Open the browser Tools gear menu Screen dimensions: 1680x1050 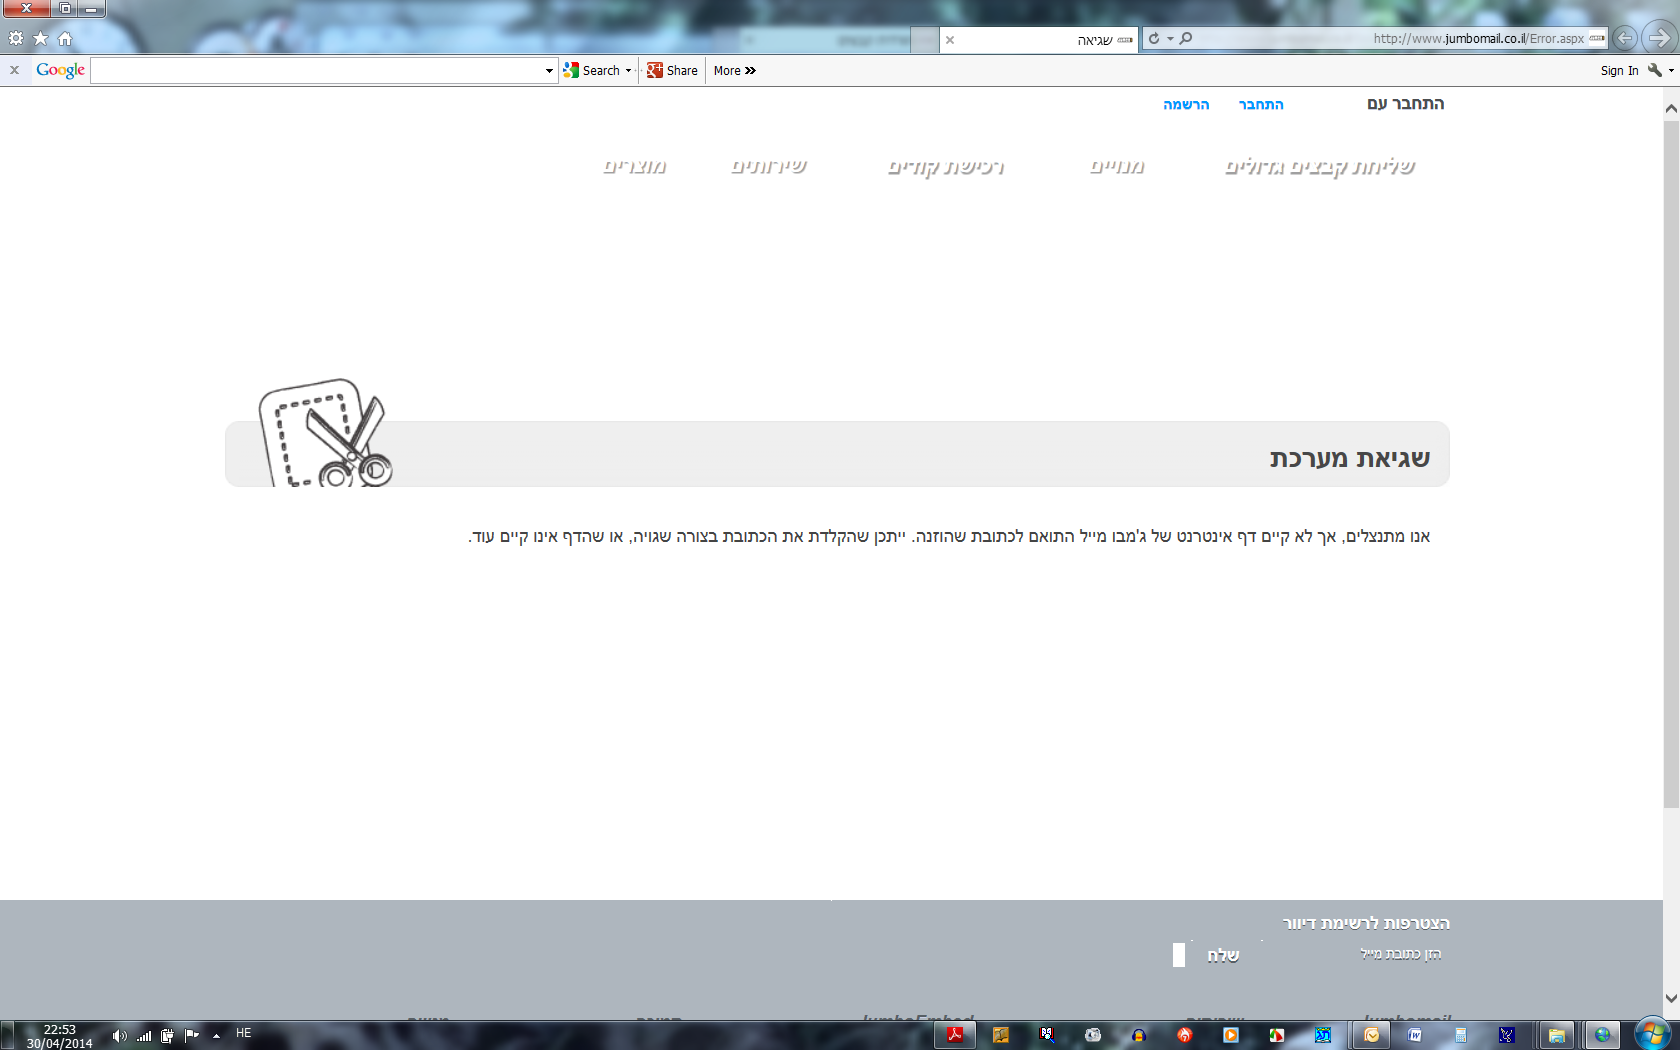[x=16, y=38]
